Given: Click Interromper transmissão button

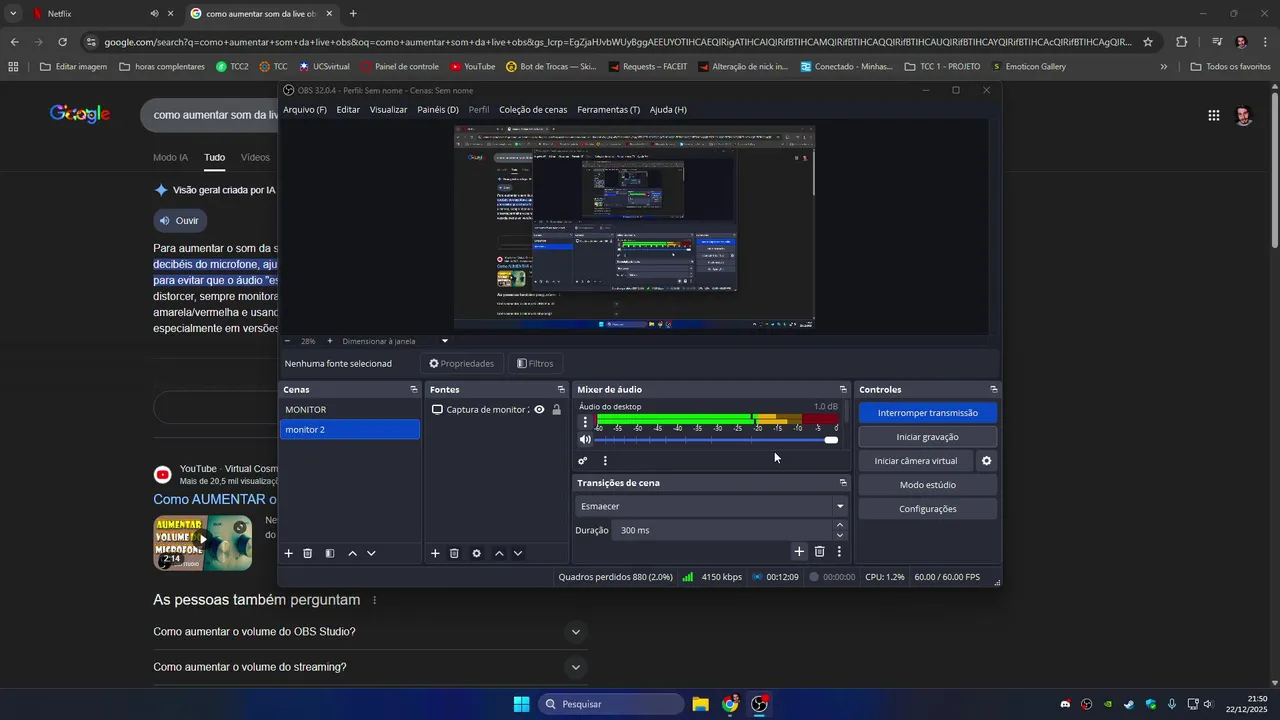Looking at the screenshot, I should tap(928, 413).
